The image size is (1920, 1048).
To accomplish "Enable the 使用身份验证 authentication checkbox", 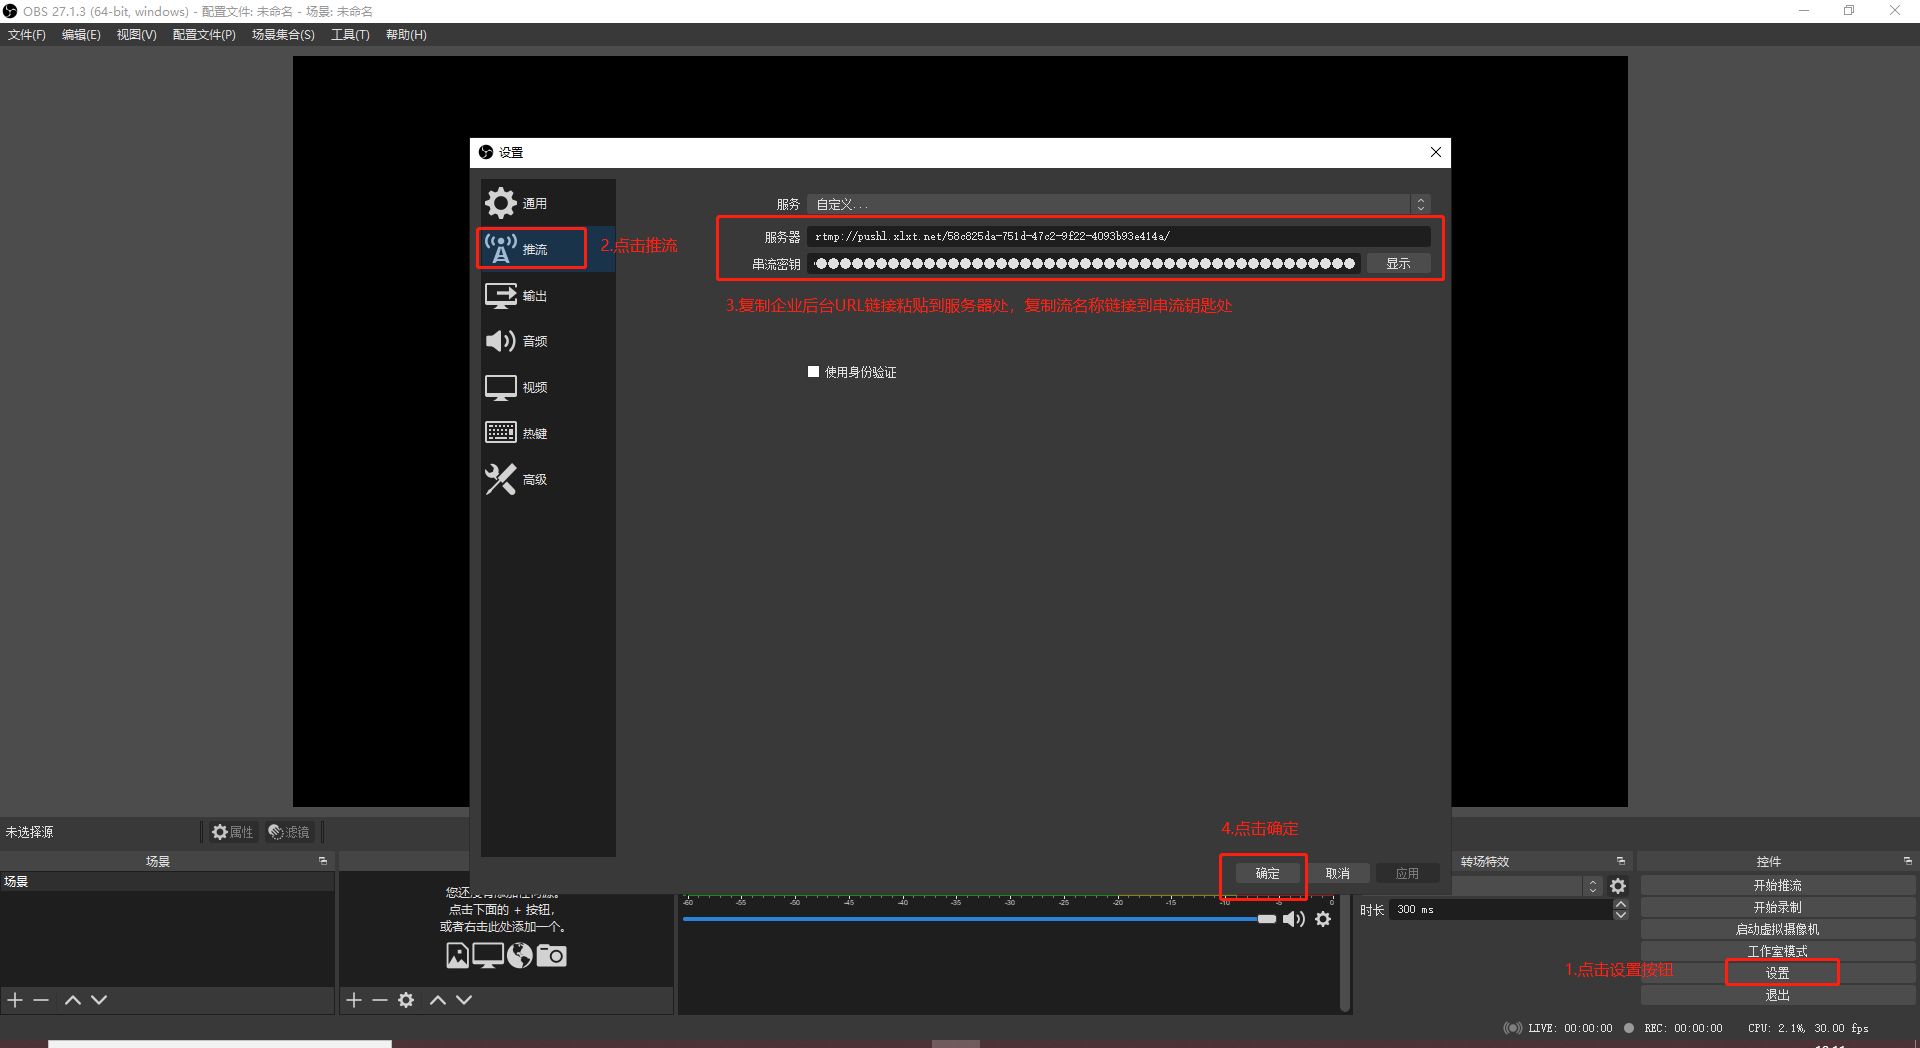I will tap(813, 372).
